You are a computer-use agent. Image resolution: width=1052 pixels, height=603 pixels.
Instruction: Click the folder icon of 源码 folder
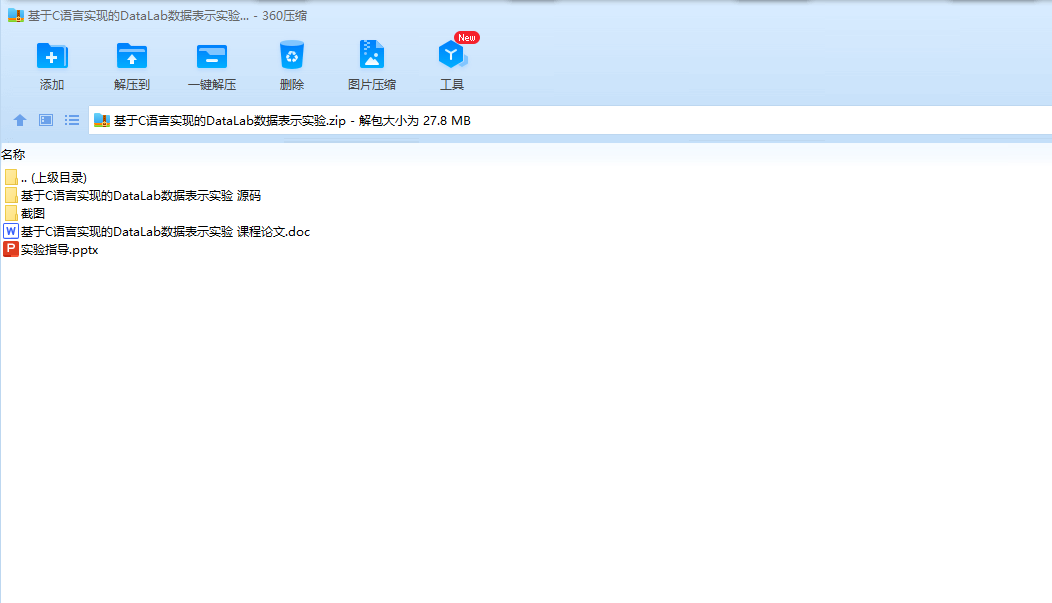[11, 195]
